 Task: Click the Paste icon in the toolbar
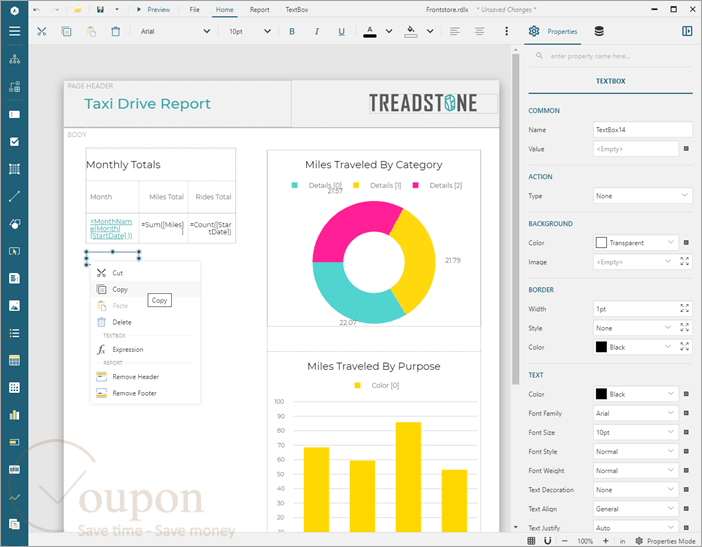(x=91, y=31)
